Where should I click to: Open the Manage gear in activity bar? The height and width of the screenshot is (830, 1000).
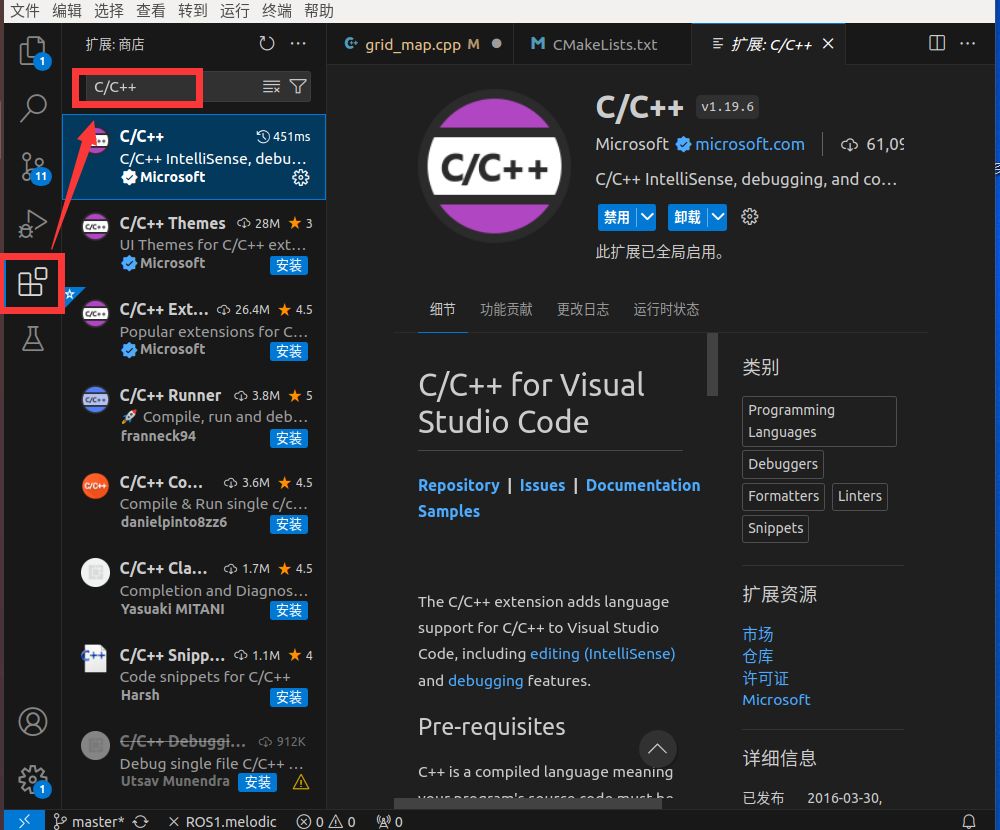point(33,780)
